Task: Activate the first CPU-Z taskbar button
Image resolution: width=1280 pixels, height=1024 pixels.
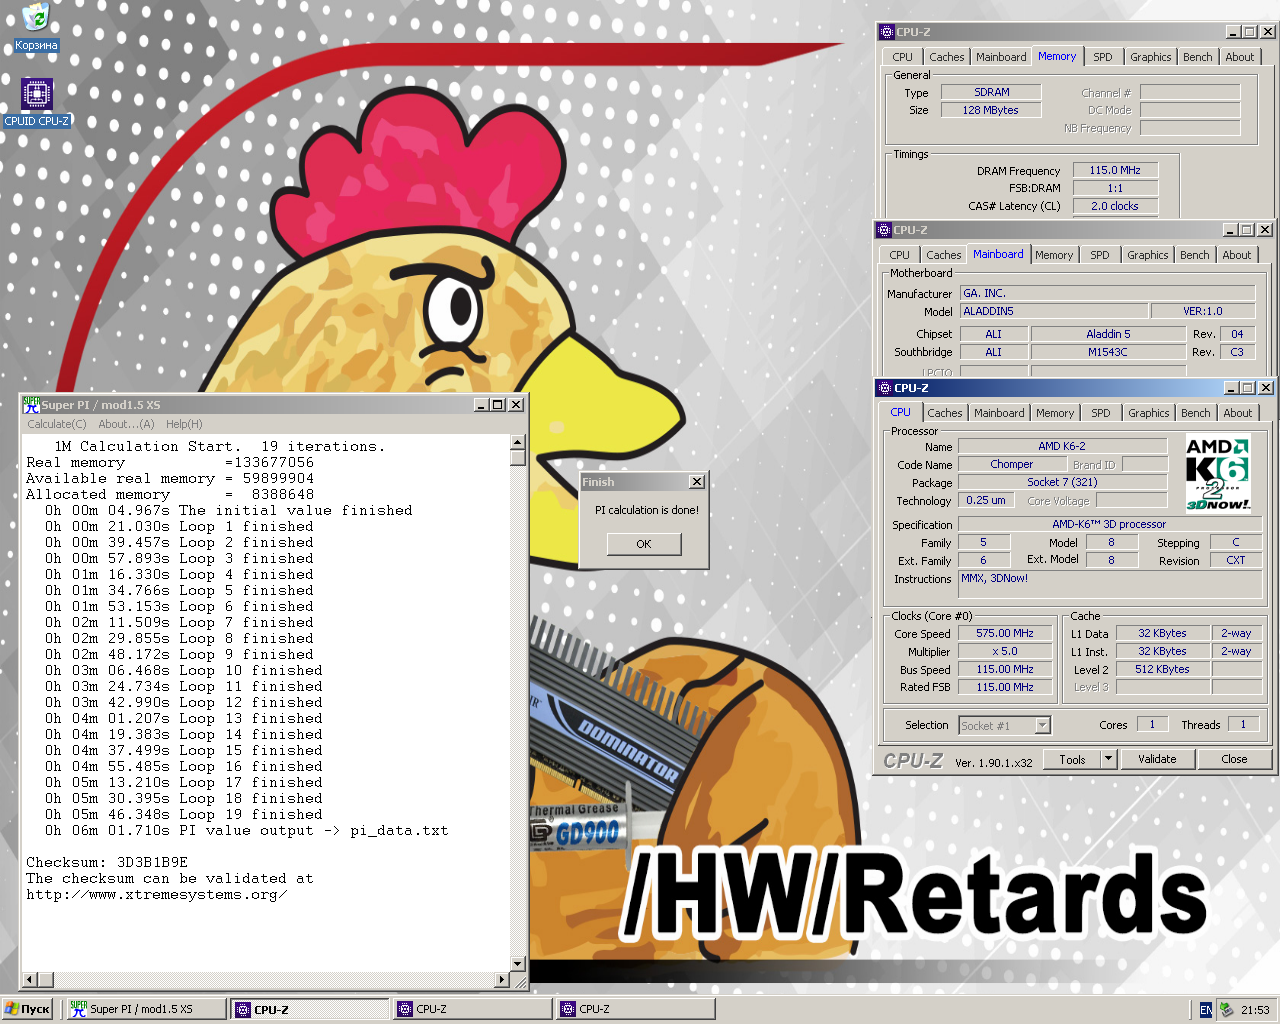Action: pyautogui.click(x=309, y=1009)
